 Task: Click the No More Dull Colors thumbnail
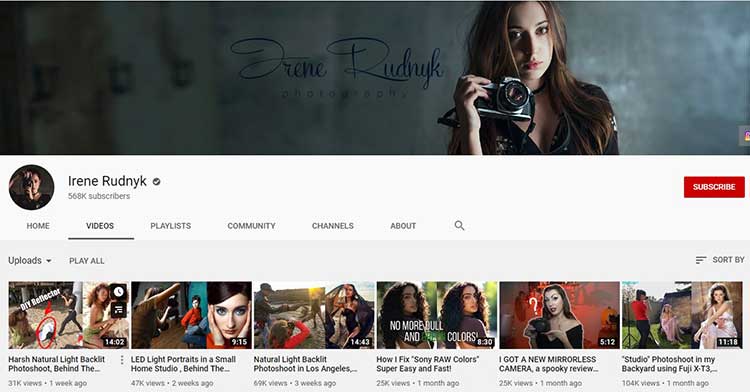click(437, 315)
